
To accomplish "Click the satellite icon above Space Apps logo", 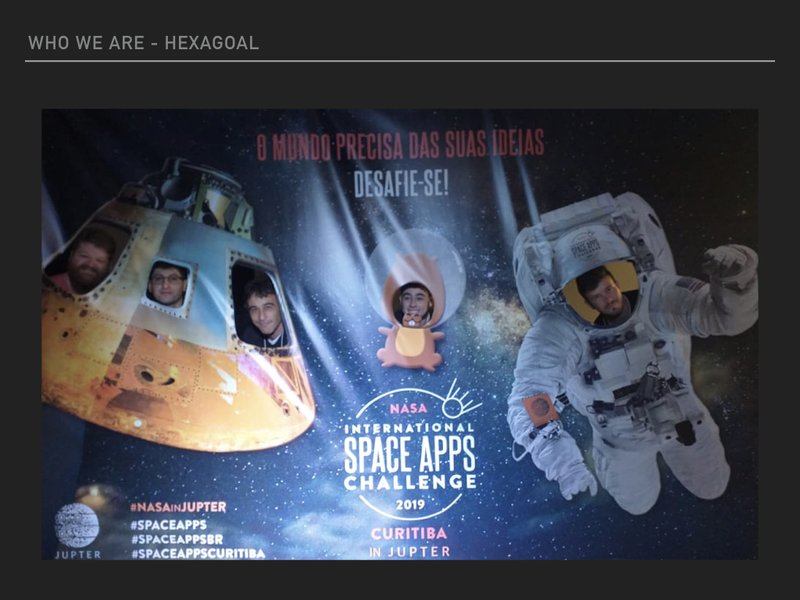I will pos(461,397).
